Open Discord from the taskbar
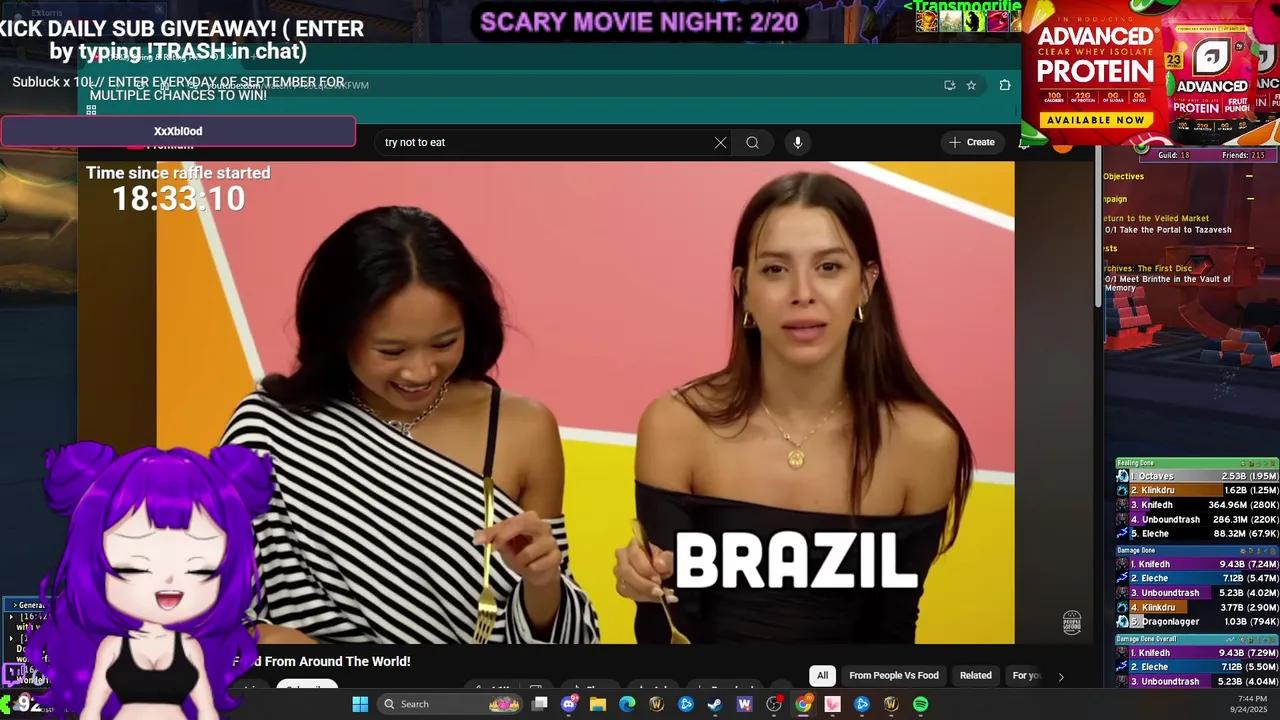Screen dimensions: 1280x720 pos(569,704)
